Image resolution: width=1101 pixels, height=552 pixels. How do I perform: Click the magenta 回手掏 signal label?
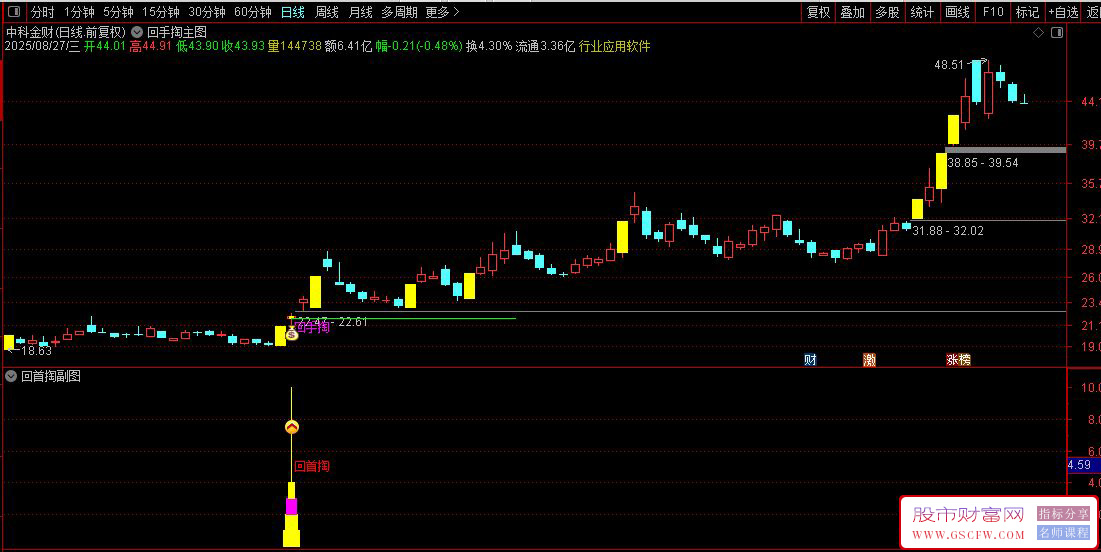pos(313,327)
